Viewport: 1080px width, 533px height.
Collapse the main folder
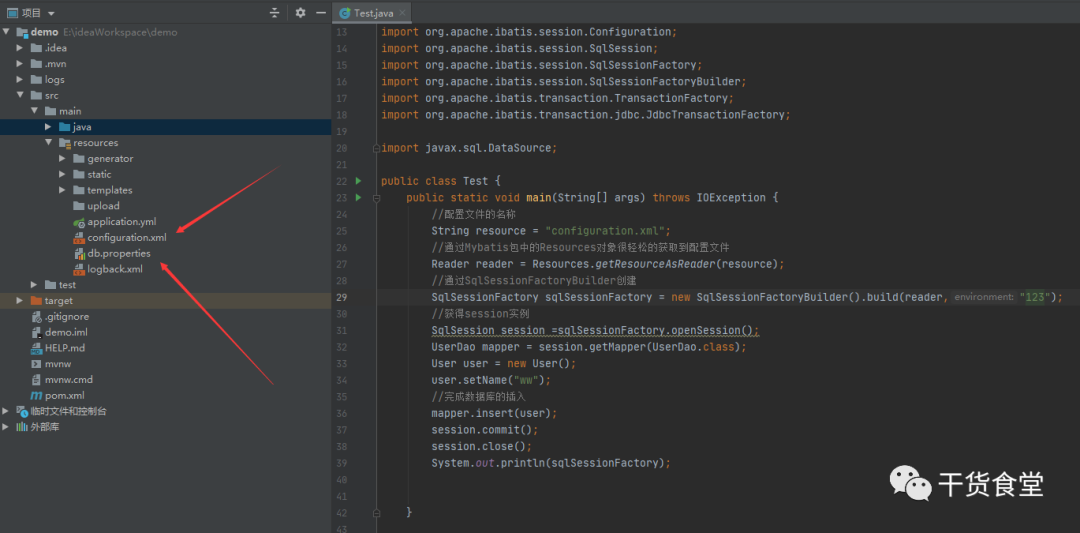[x=34, y=111]
